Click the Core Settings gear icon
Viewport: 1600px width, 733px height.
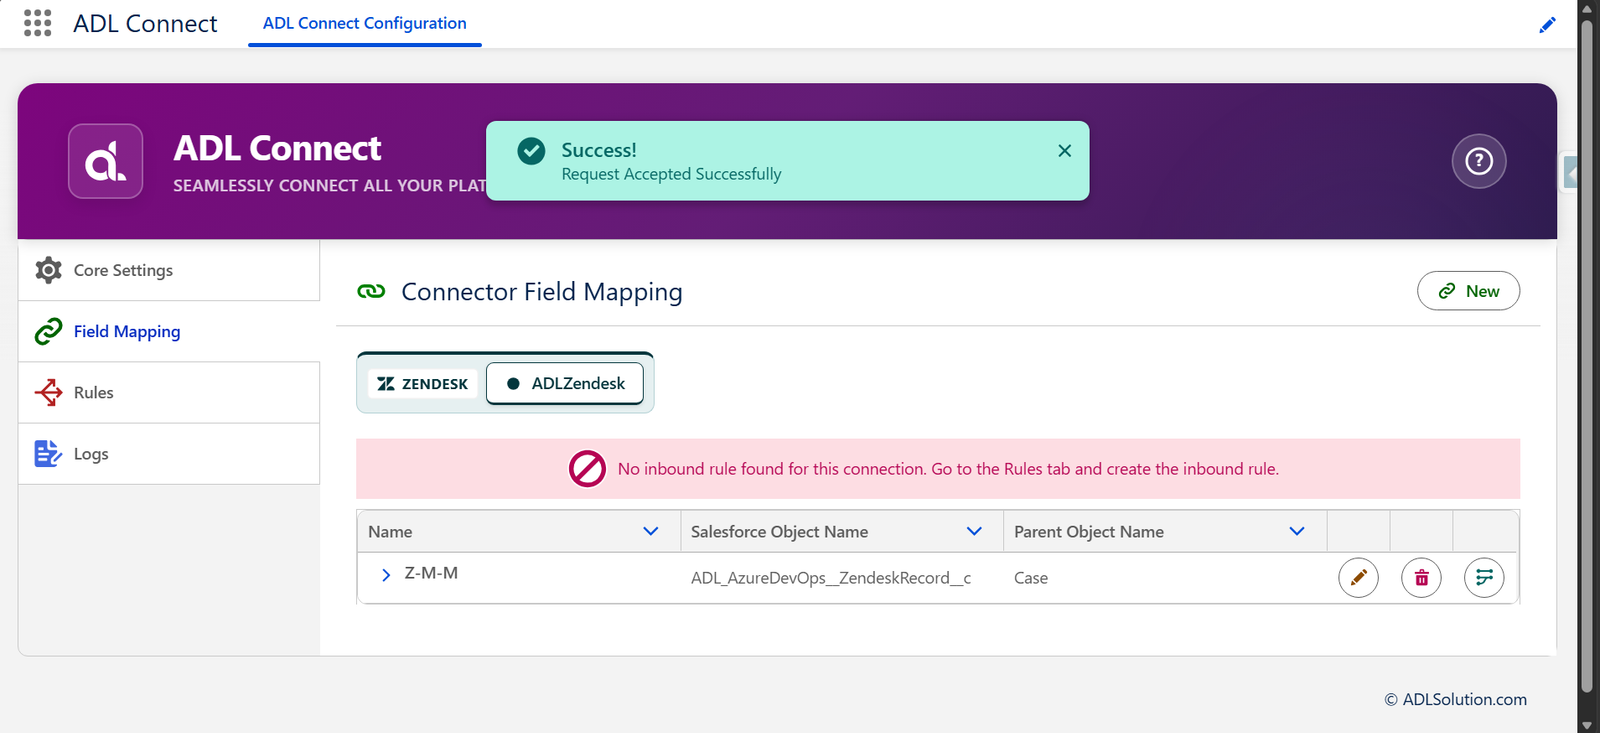(x=48, y=270)
